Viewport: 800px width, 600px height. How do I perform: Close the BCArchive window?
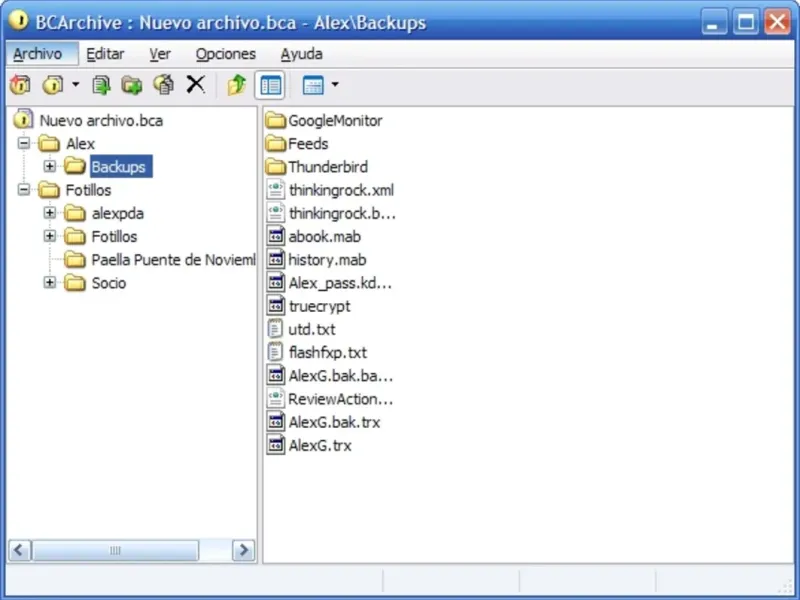pos(778,22)
